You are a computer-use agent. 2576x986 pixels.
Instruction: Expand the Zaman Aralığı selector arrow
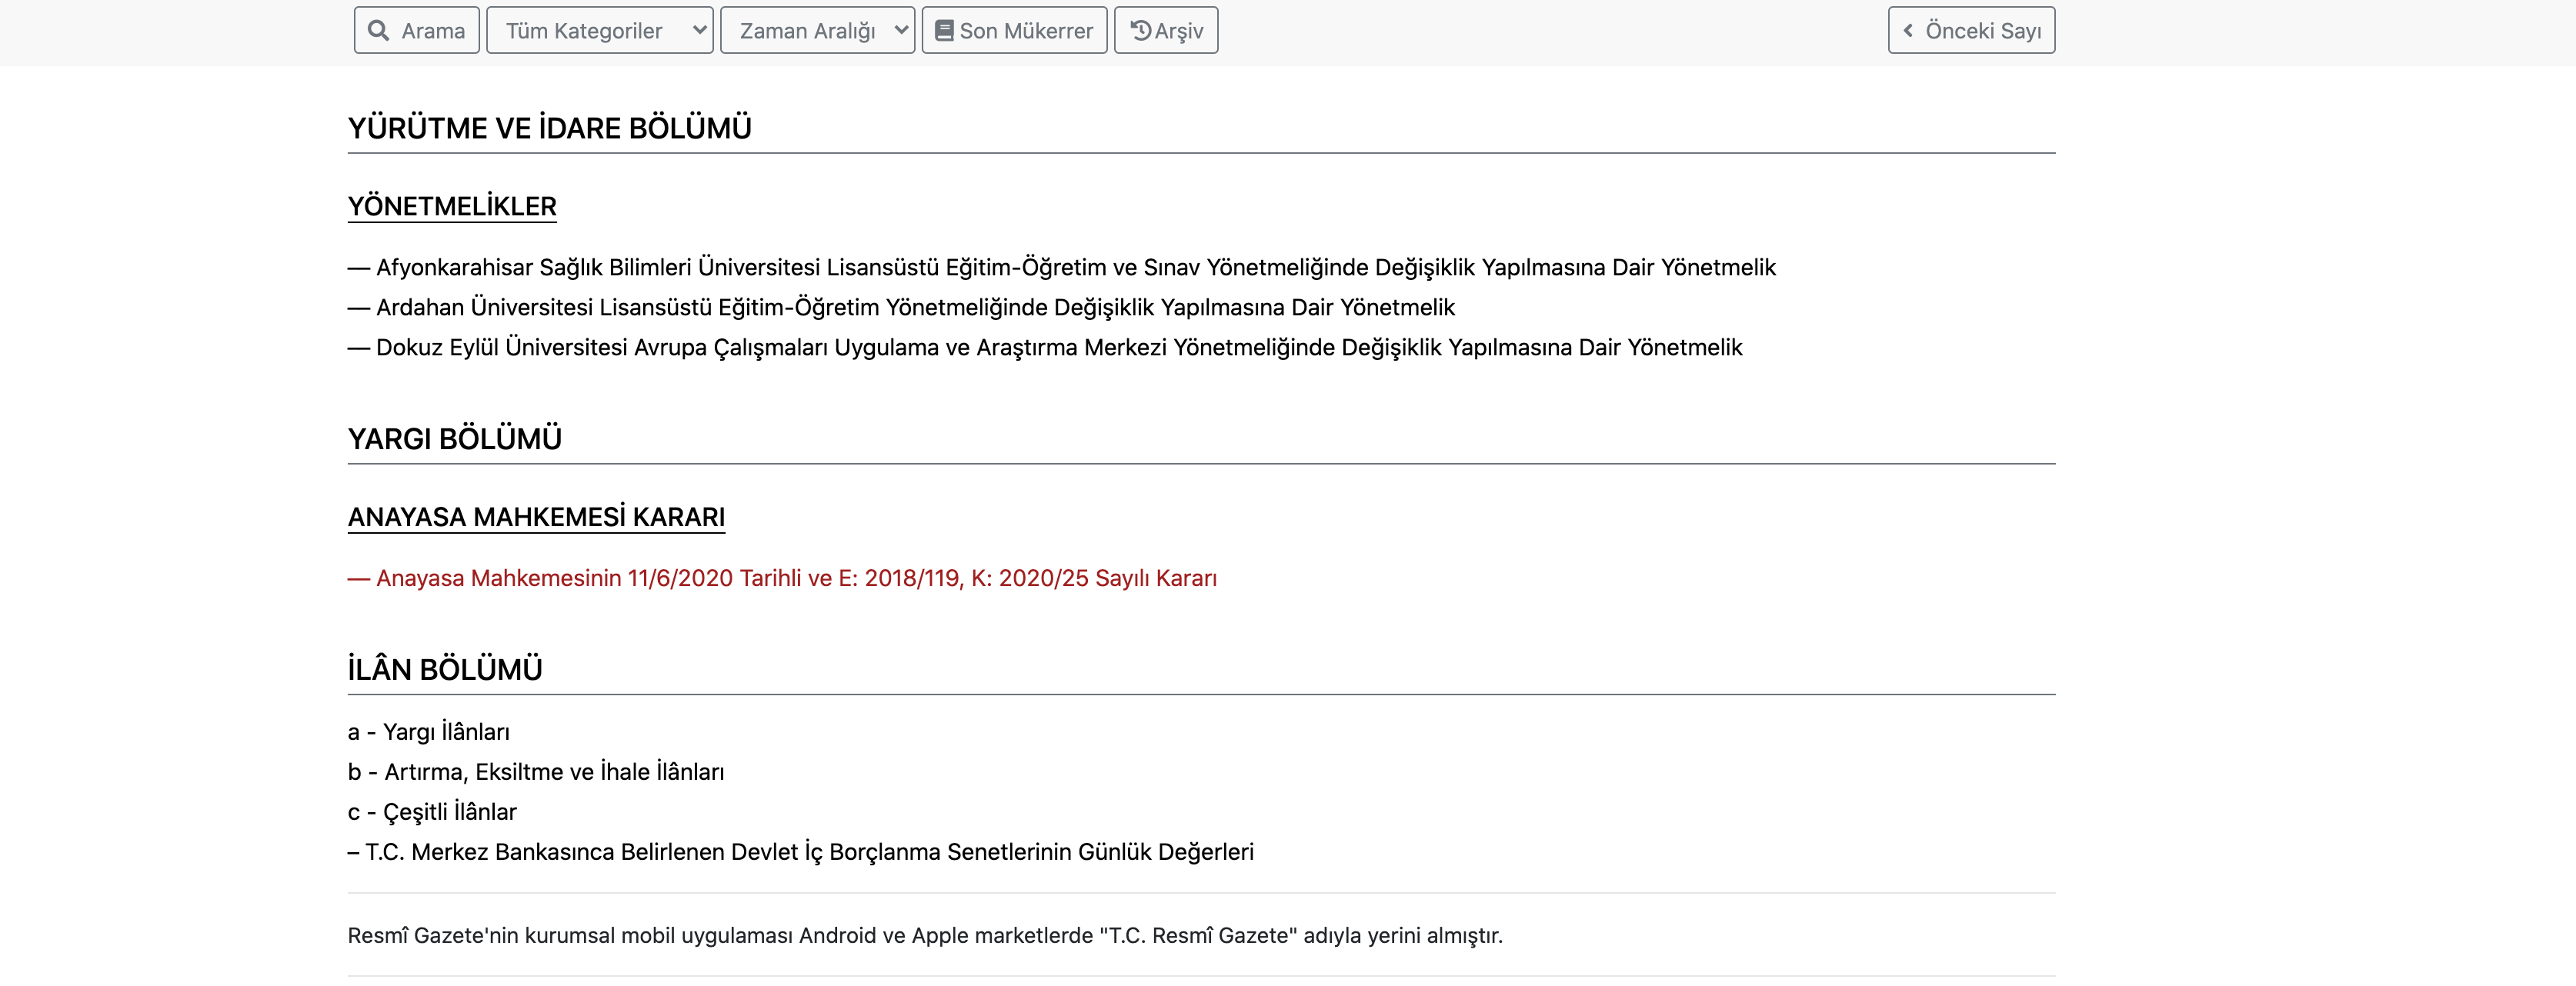(903, 30)
